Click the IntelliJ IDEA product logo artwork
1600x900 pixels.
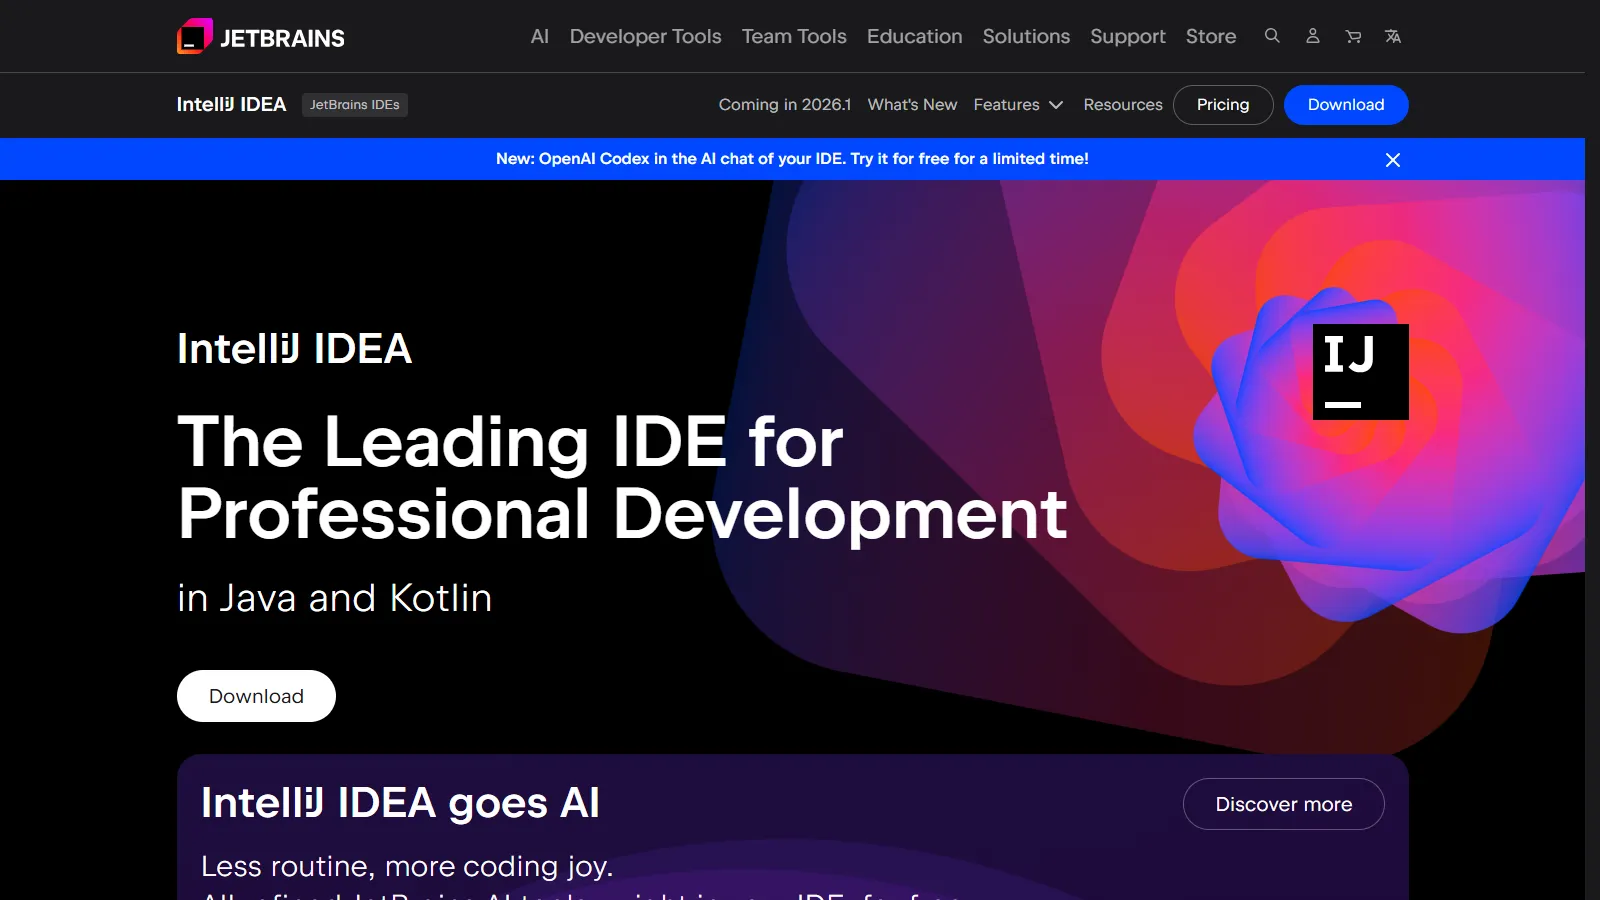(1360, 371)
